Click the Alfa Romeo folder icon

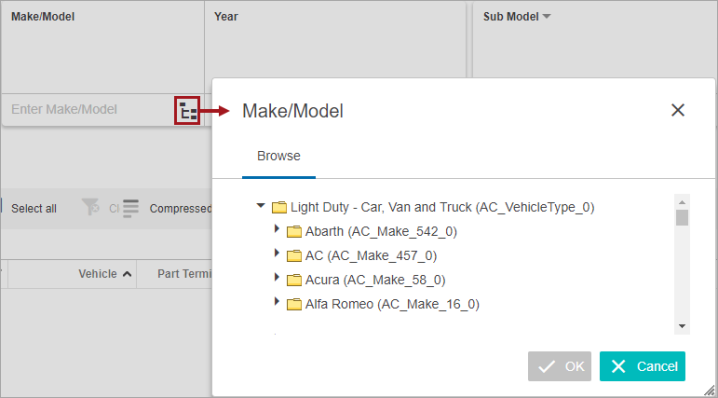294,304
